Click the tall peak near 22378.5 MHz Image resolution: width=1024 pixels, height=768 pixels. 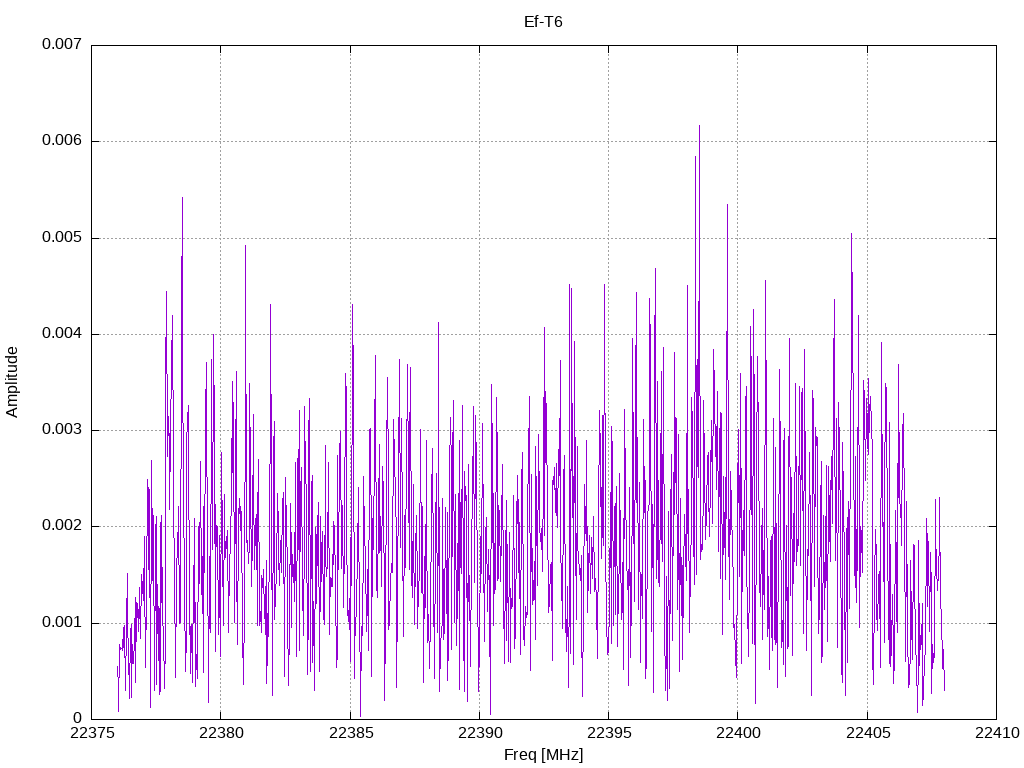[x=182, y=199]
